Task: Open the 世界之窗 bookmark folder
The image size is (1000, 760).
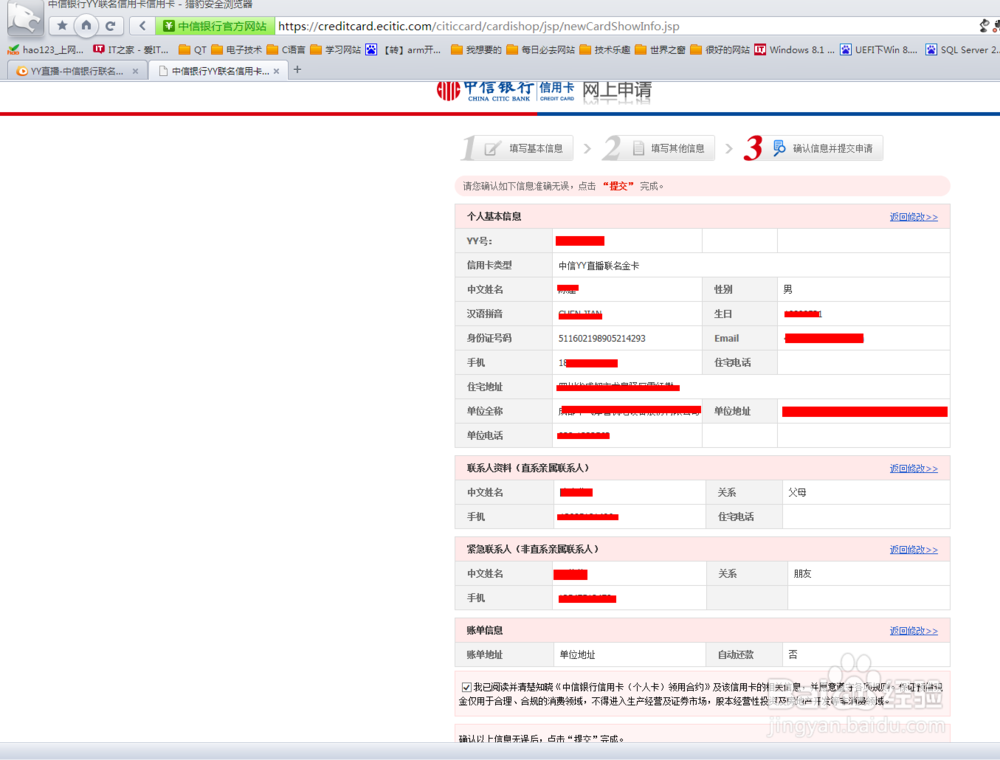Action: click(x=661, y=50)
